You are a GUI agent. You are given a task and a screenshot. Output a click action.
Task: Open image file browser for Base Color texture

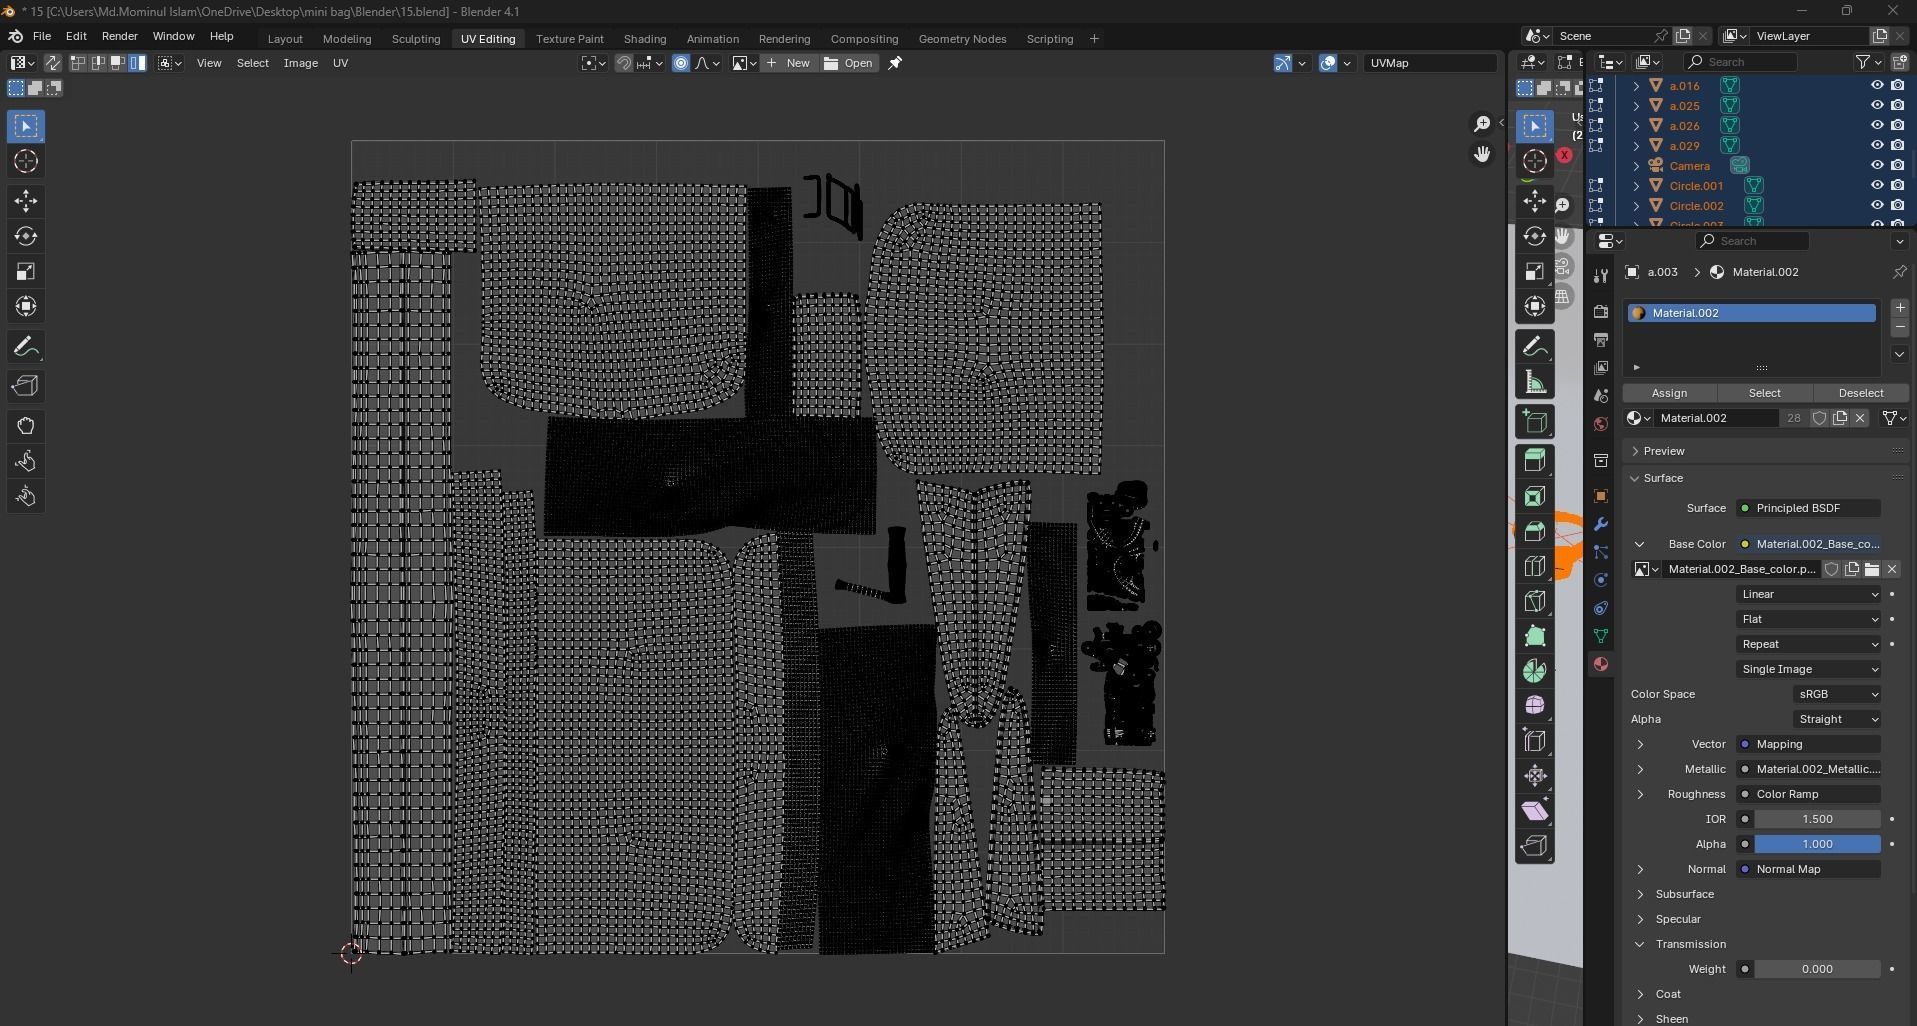tap(1872, 569)
